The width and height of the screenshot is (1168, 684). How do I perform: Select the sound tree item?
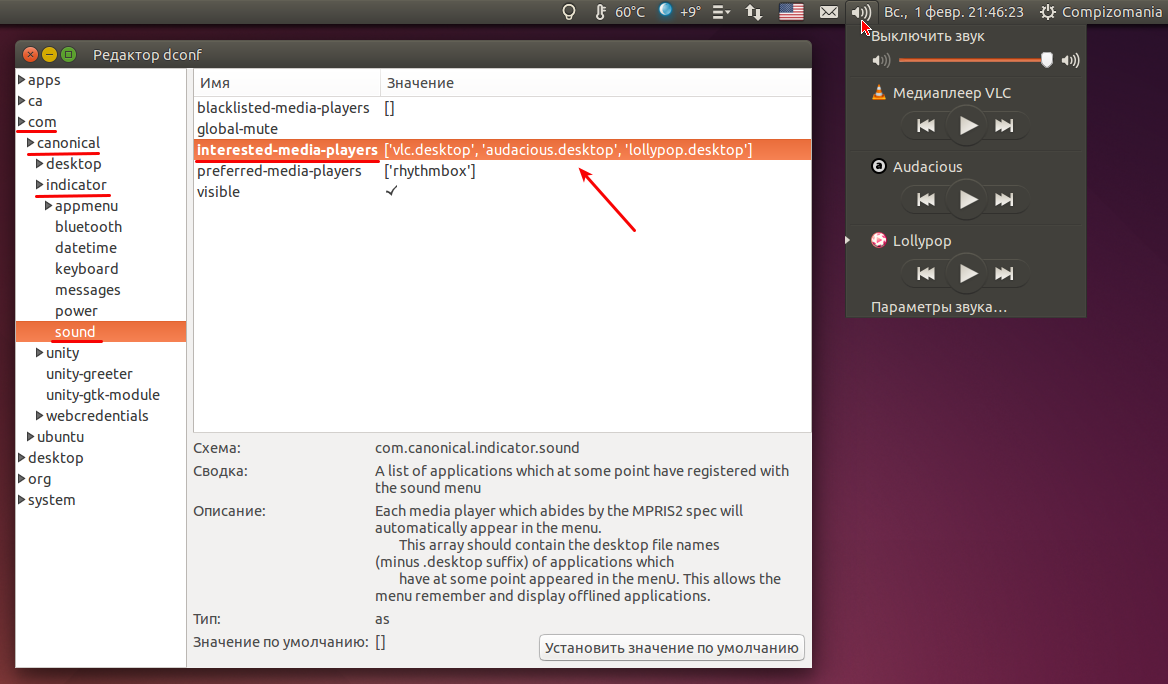tap(101, 332)
